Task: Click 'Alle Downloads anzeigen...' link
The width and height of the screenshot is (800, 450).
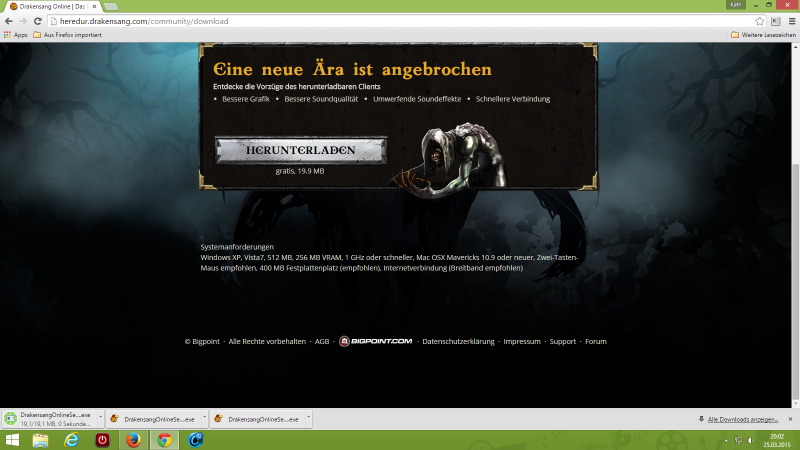Action: (742, 419)
